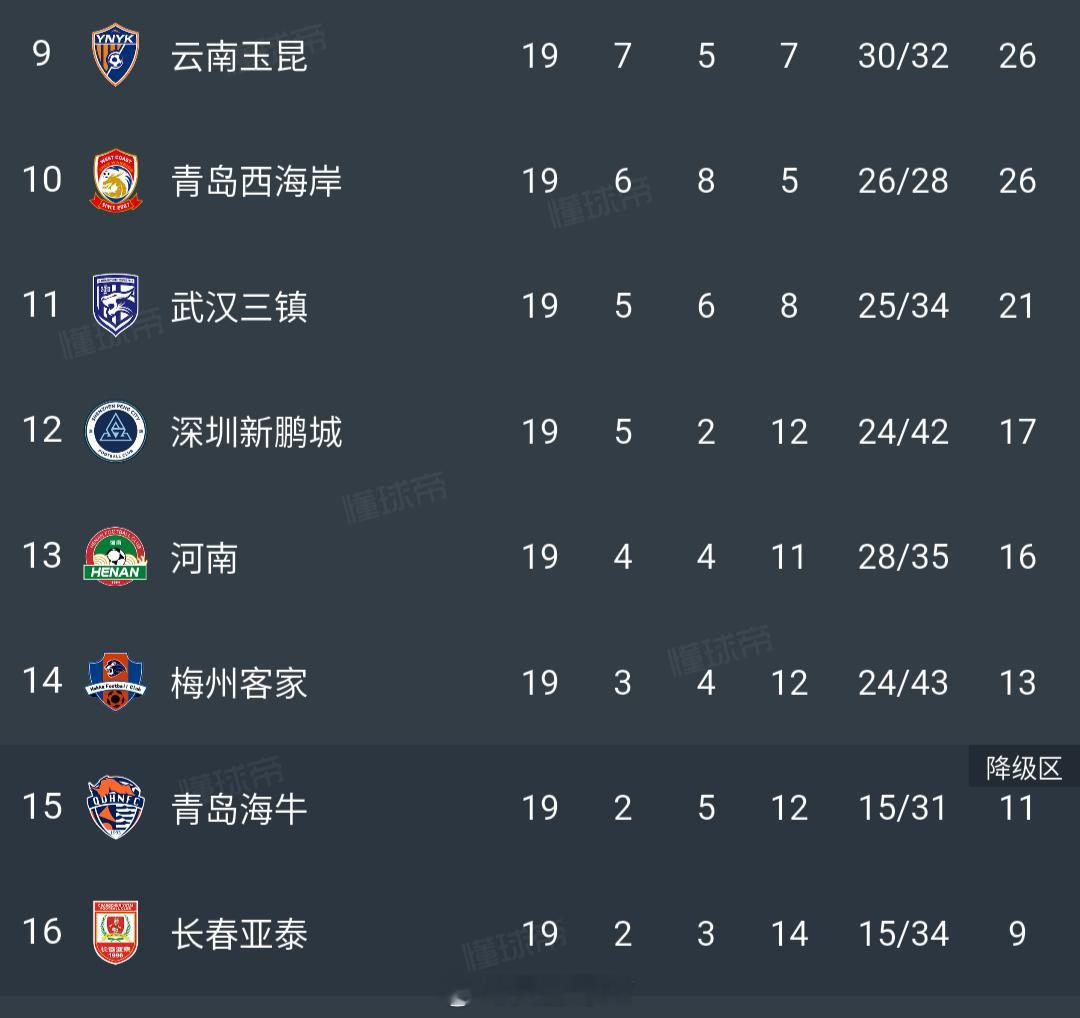
Task: Open team page for 云南玉昆
Action: click(239, 56)
